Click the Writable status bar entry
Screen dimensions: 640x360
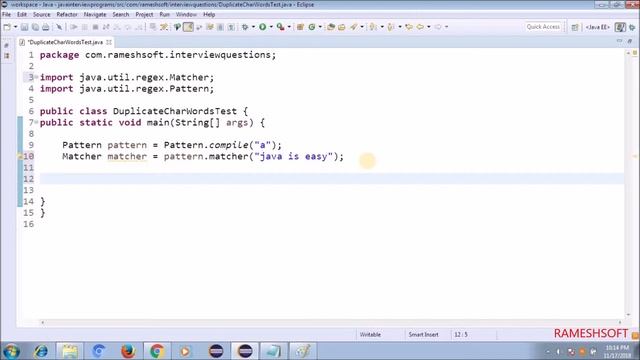(x=370, y=334)
